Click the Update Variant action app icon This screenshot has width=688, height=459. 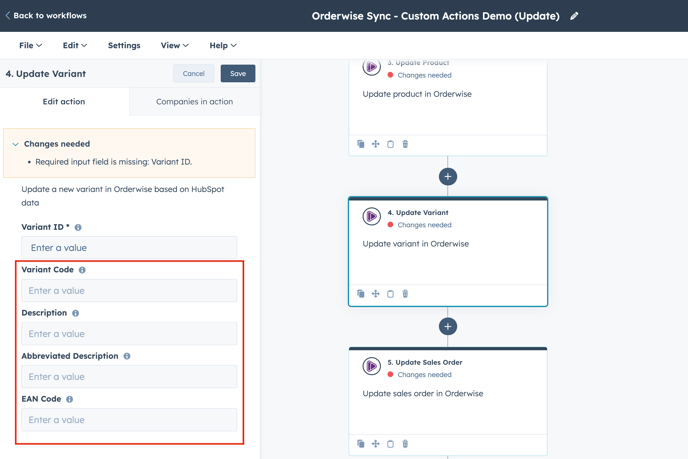coord(372,216)
